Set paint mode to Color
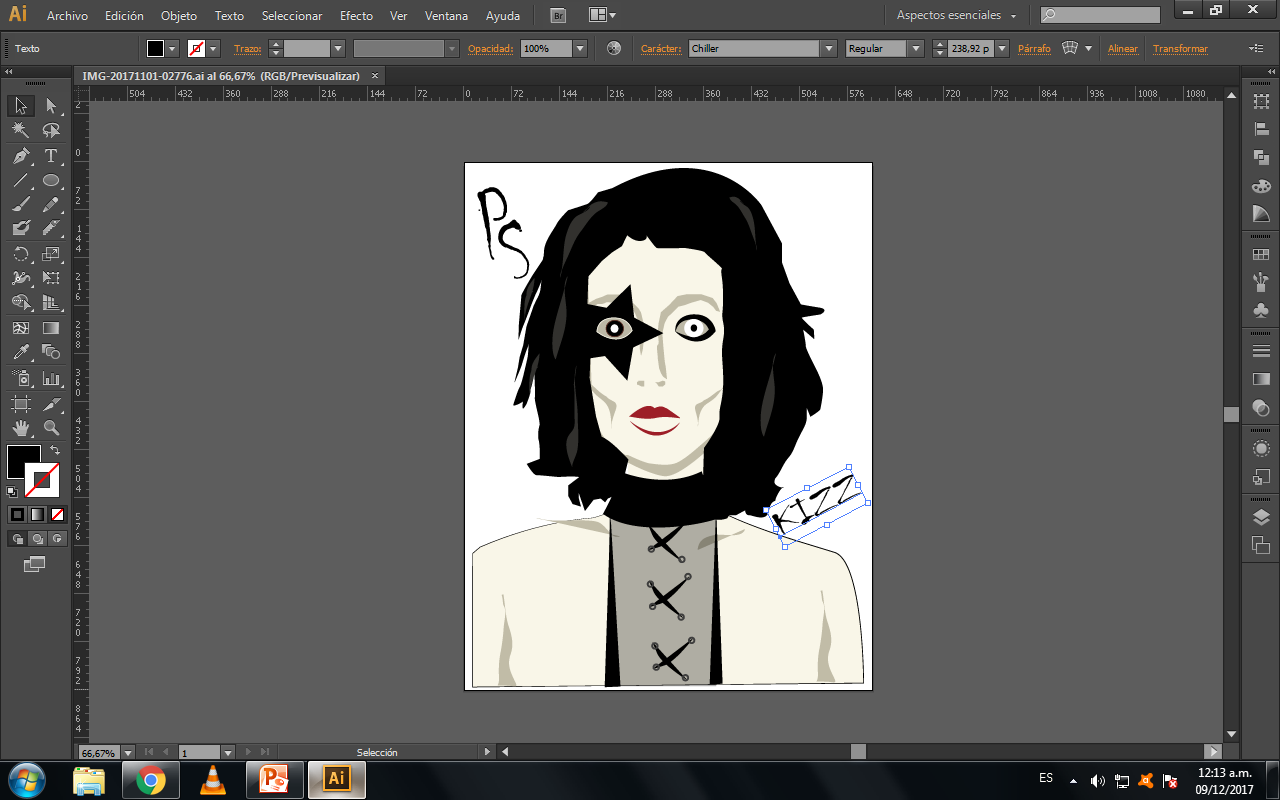 coord(17,515)
